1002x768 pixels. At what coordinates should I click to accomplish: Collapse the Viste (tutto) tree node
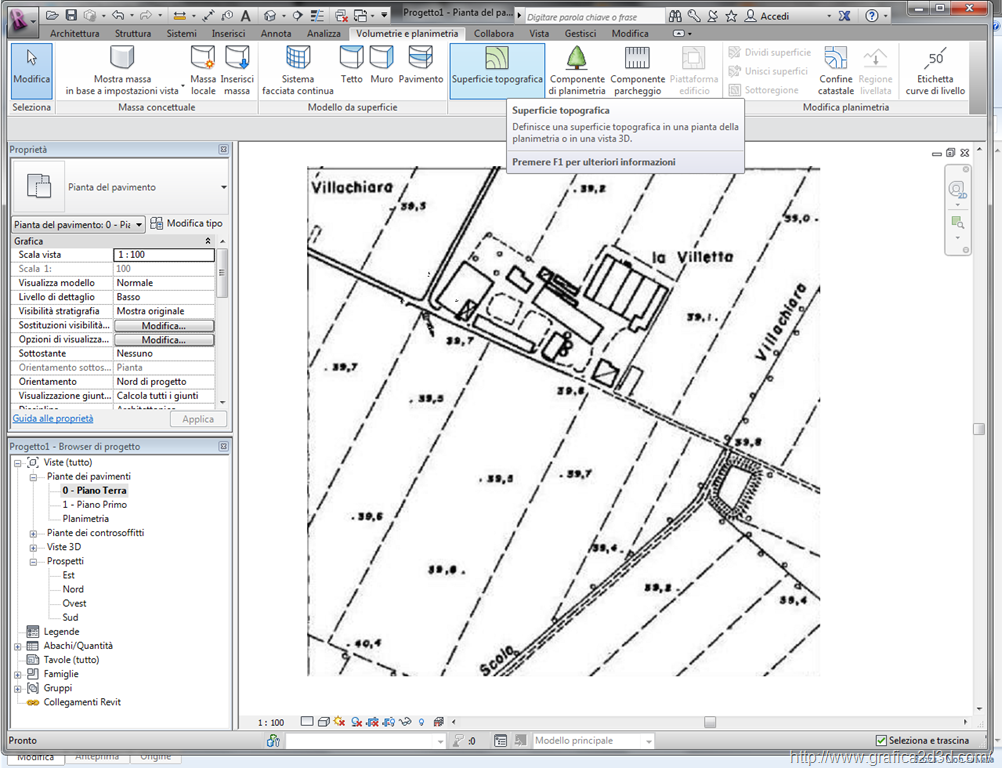click(18, 463)
